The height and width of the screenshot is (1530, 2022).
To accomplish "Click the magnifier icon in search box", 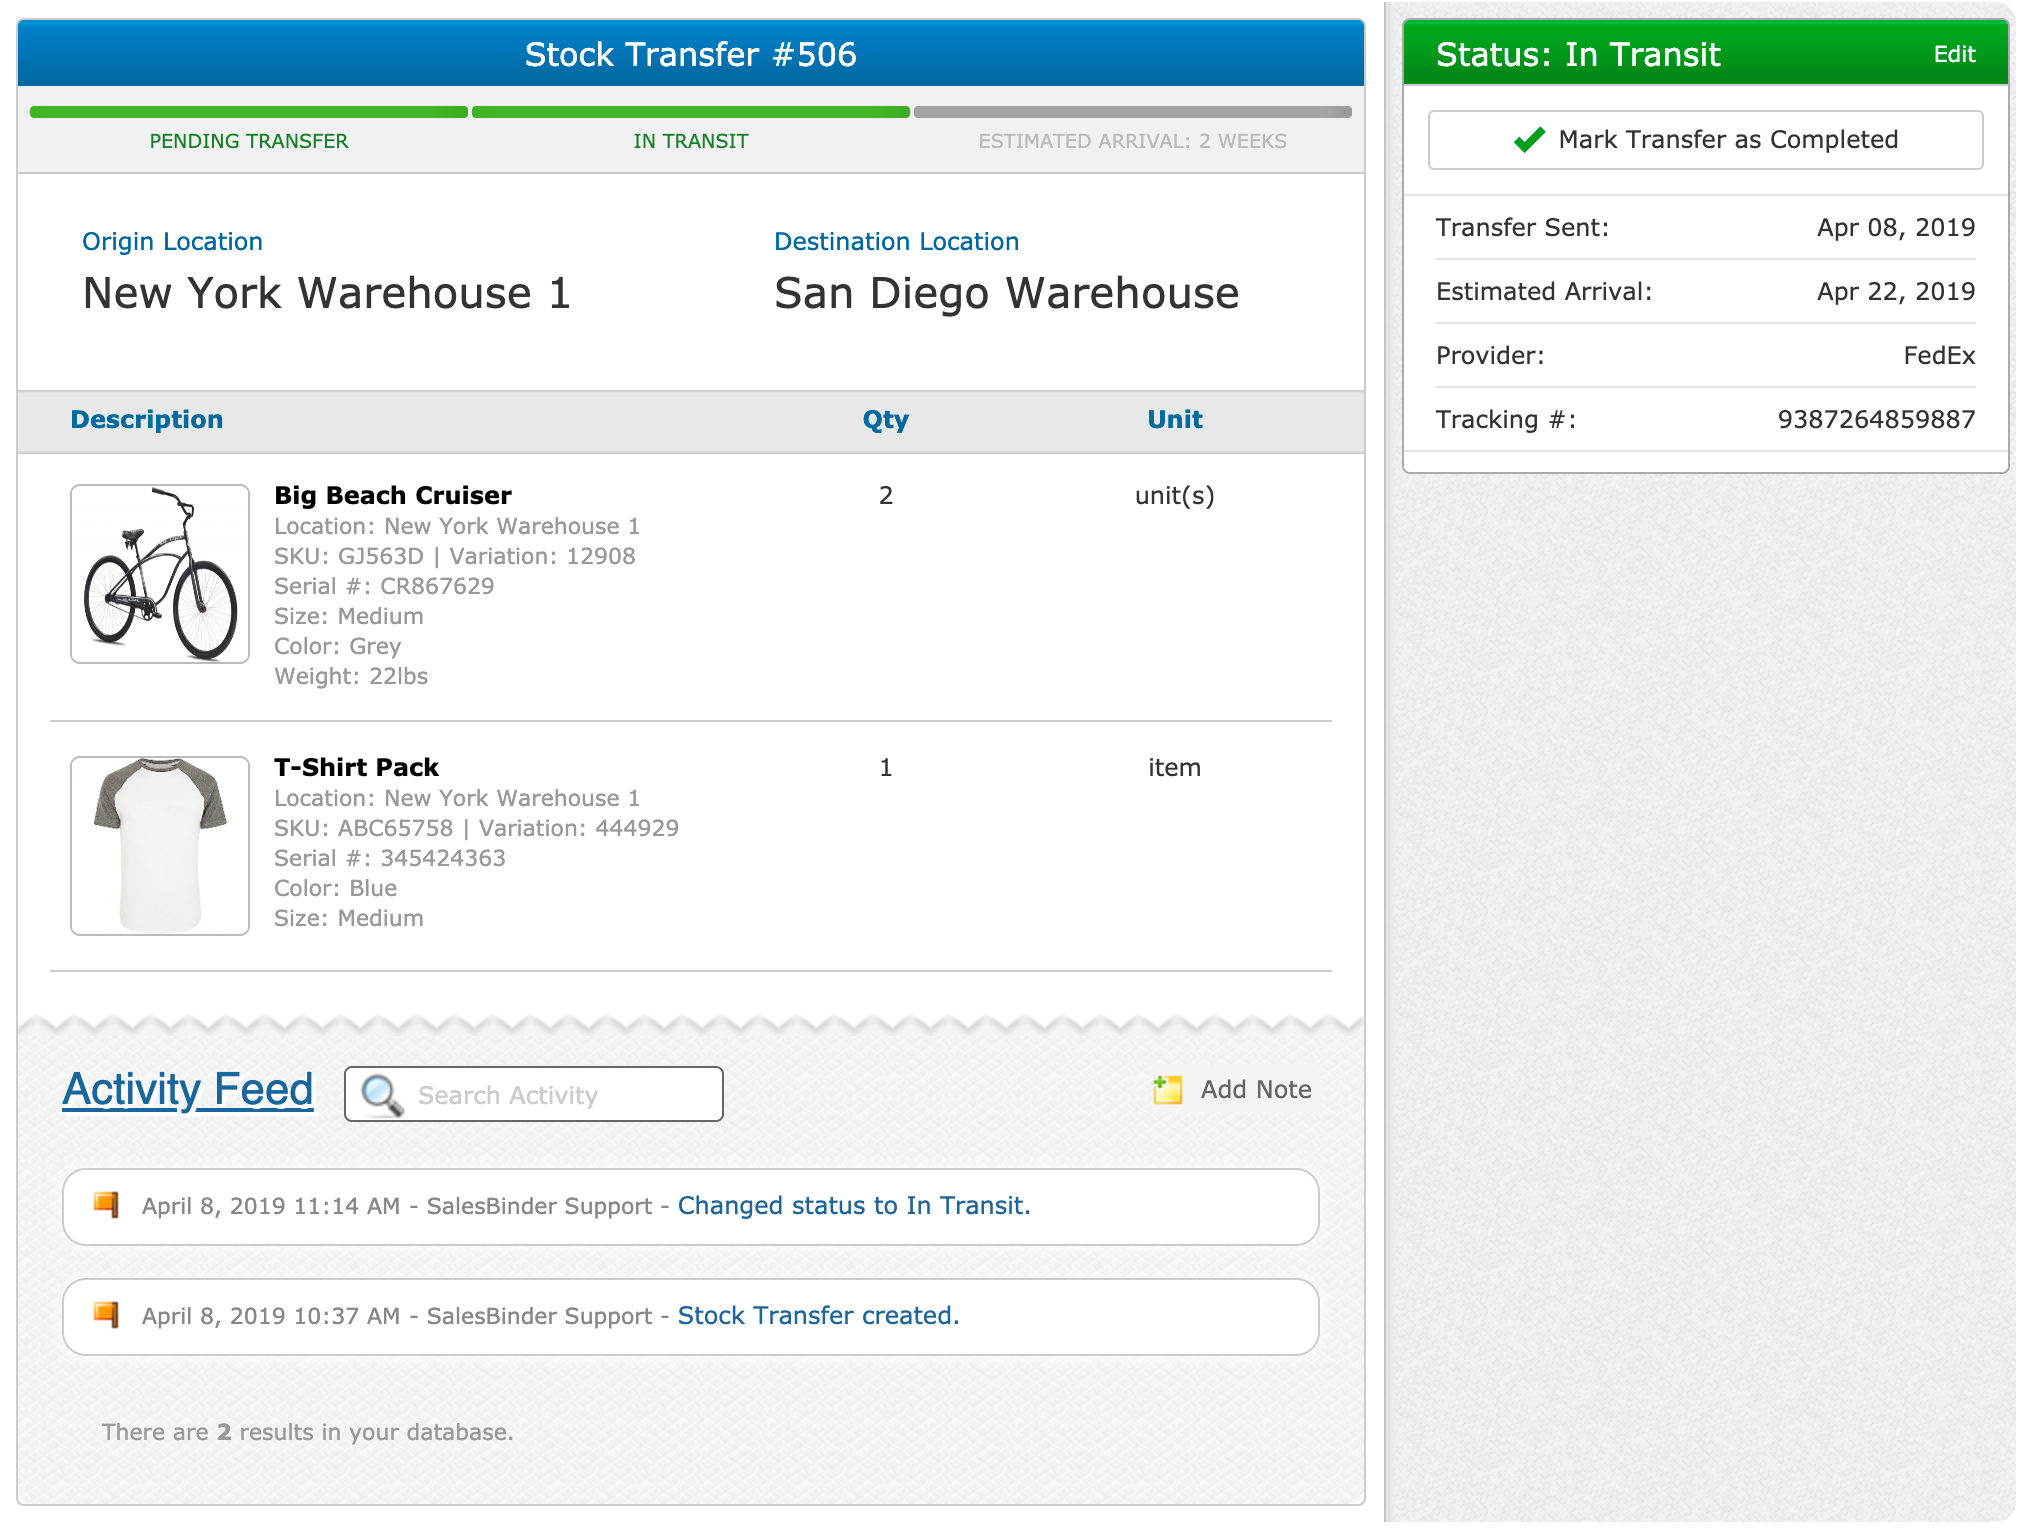I will [381, 1095].
